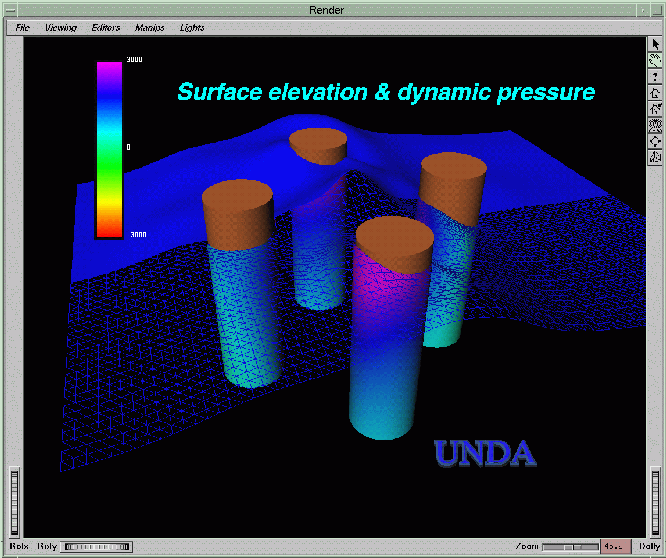Click the Rotx vertical thumbwheel on the left
This screenshot has width=666, height=558.
pyautogui.click(x=14, y=501)
